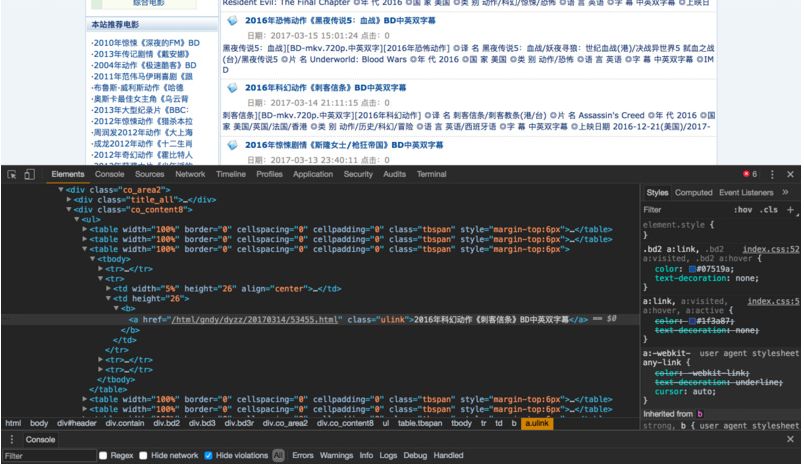
Task: Open the Terminal tab
Action: click(431, 174)
